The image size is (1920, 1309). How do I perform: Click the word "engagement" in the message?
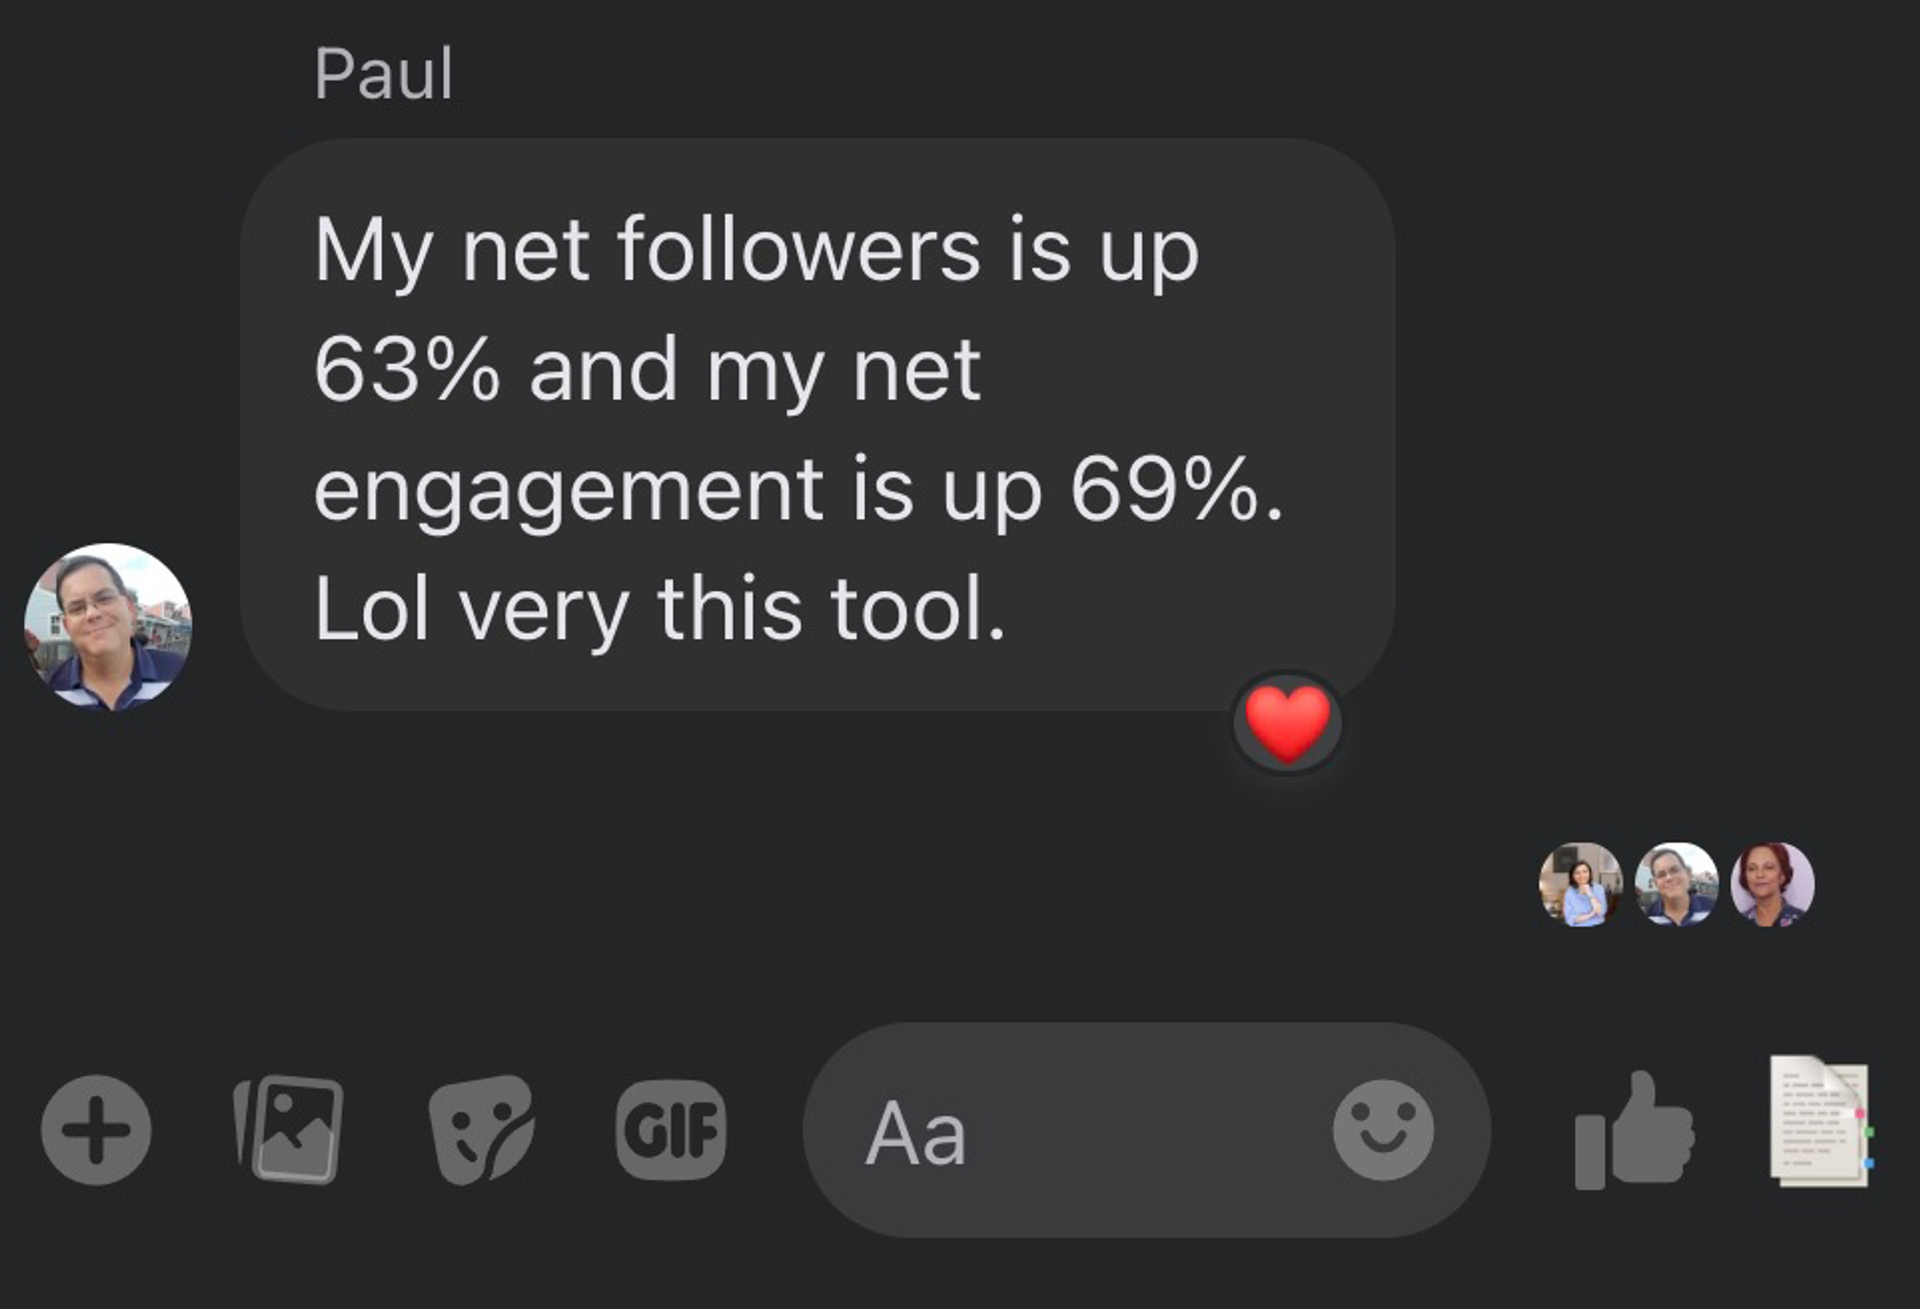(x=568, y=490)
